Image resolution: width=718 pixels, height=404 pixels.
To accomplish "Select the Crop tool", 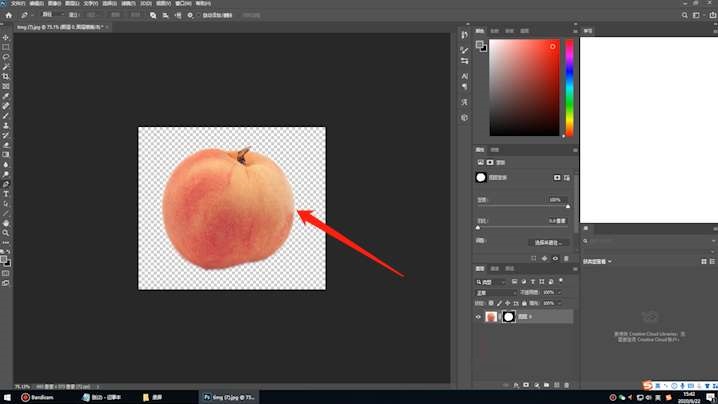I will (x=6, y=76).
